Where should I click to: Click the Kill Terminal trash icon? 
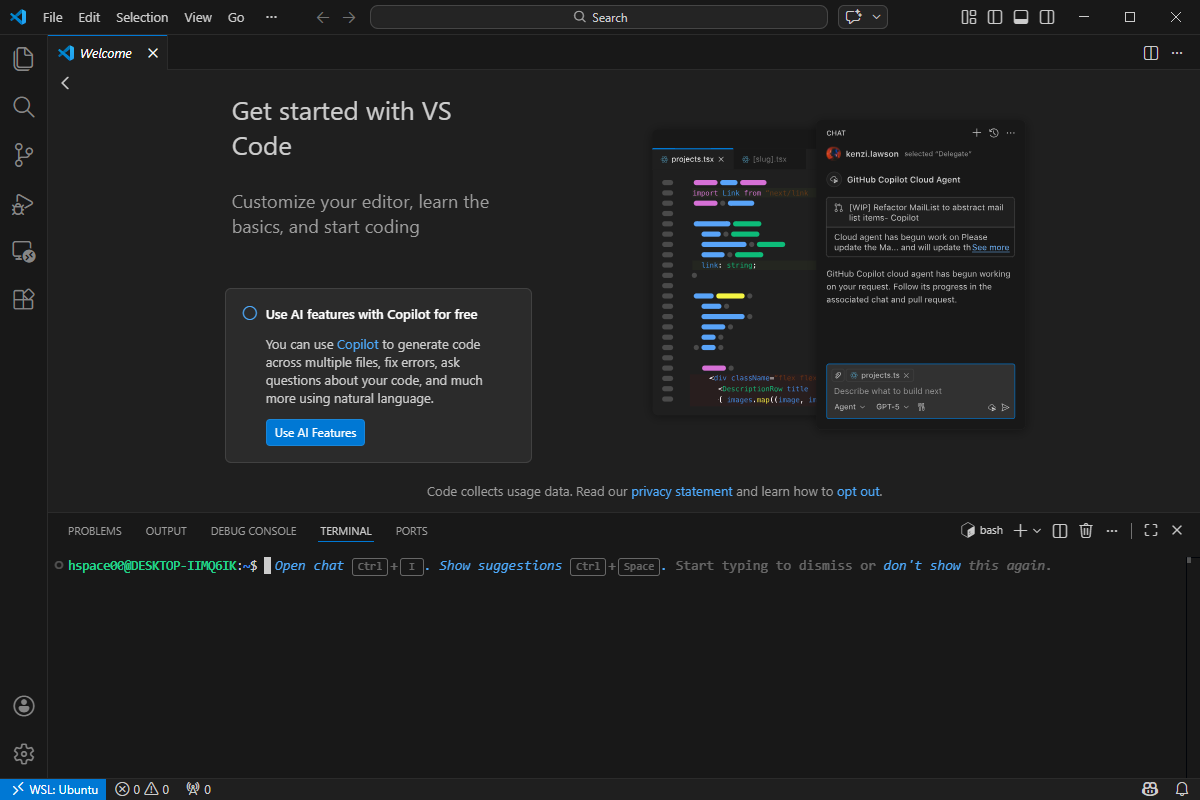pos(1086,530)
